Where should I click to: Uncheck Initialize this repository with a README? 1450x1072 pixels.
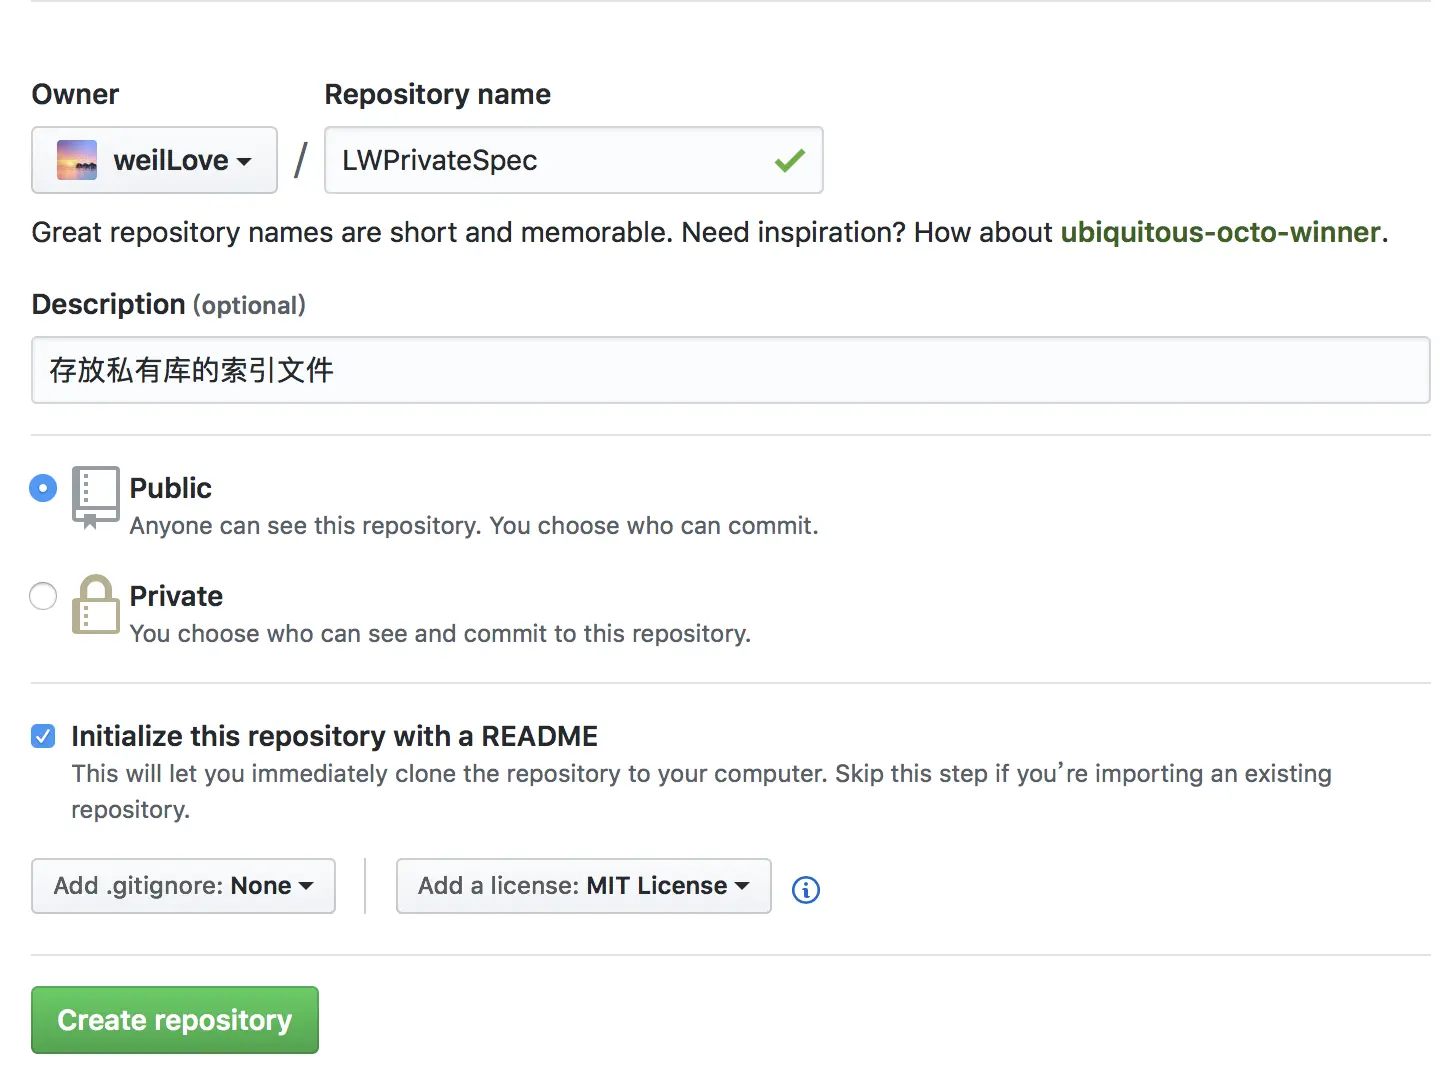tap(43, 737)
